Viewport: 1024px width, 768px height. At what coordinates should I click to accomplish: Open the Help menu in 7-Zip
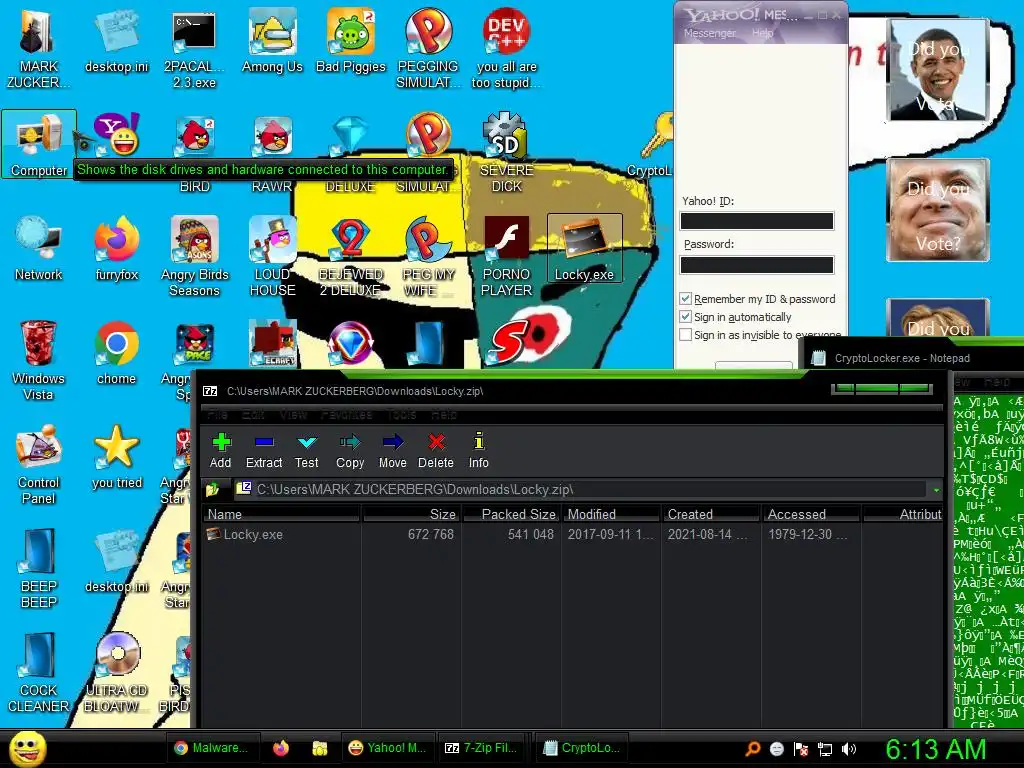[x=443, y=414]
